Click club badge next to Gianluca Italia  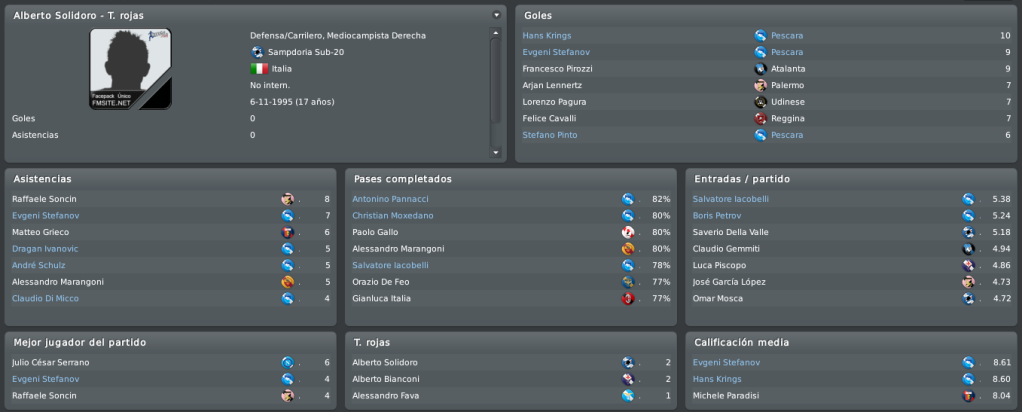(628, 299)
